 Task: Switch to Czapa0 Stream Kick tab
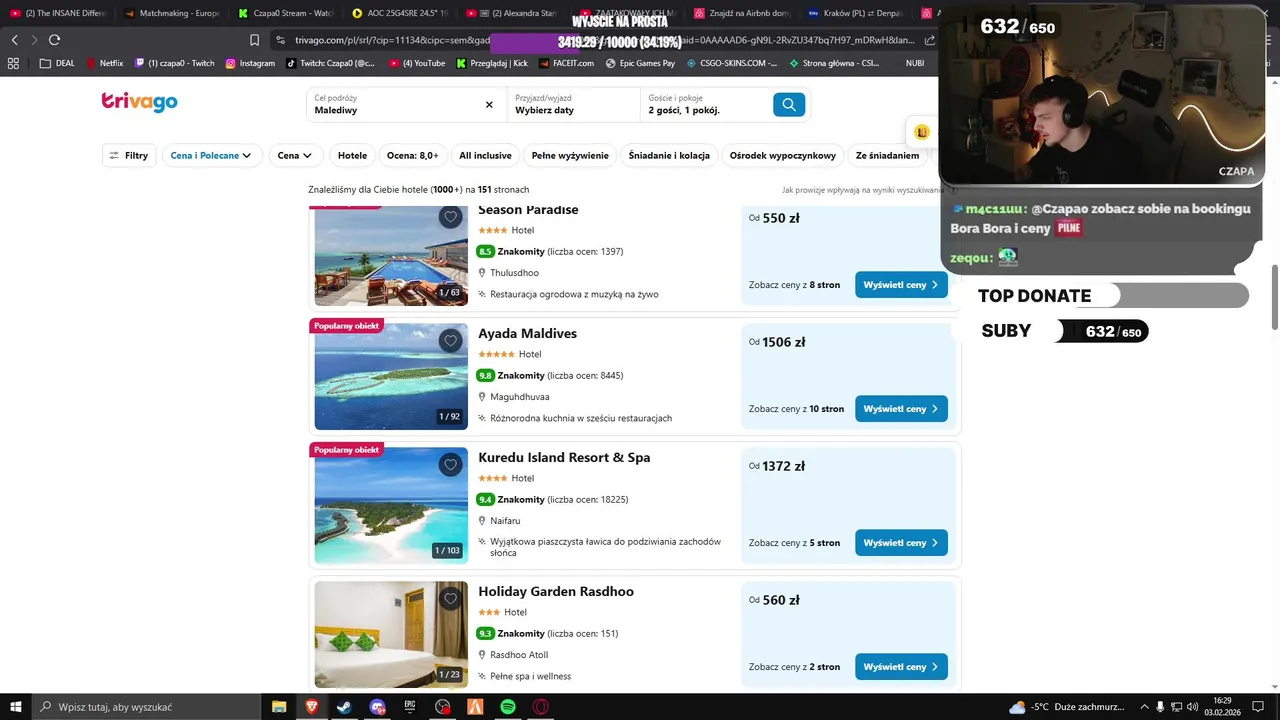(x=285, y=13)
